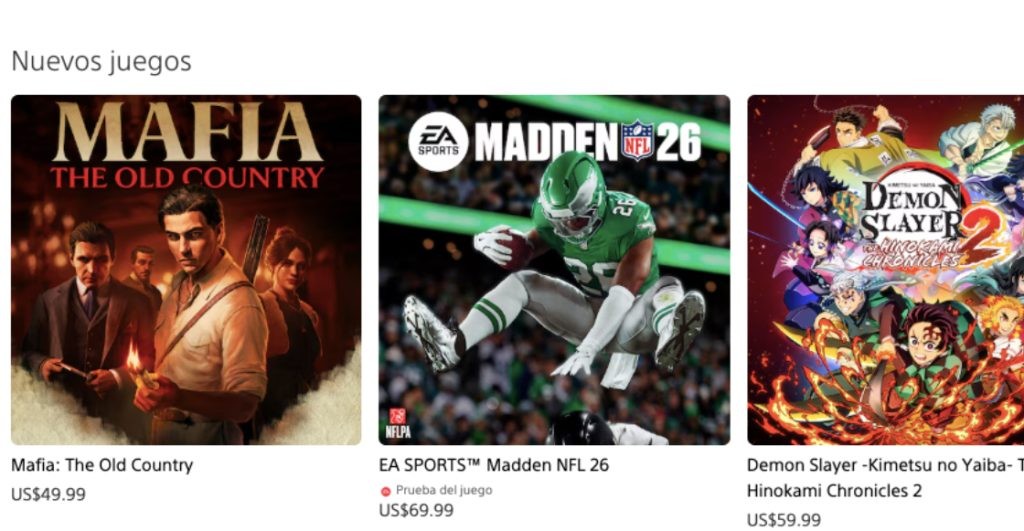1024x531 pixels.
Task: Open the Demon Slayer cover thumbnail
Action: pyautogui.click(x=886, y=270)
